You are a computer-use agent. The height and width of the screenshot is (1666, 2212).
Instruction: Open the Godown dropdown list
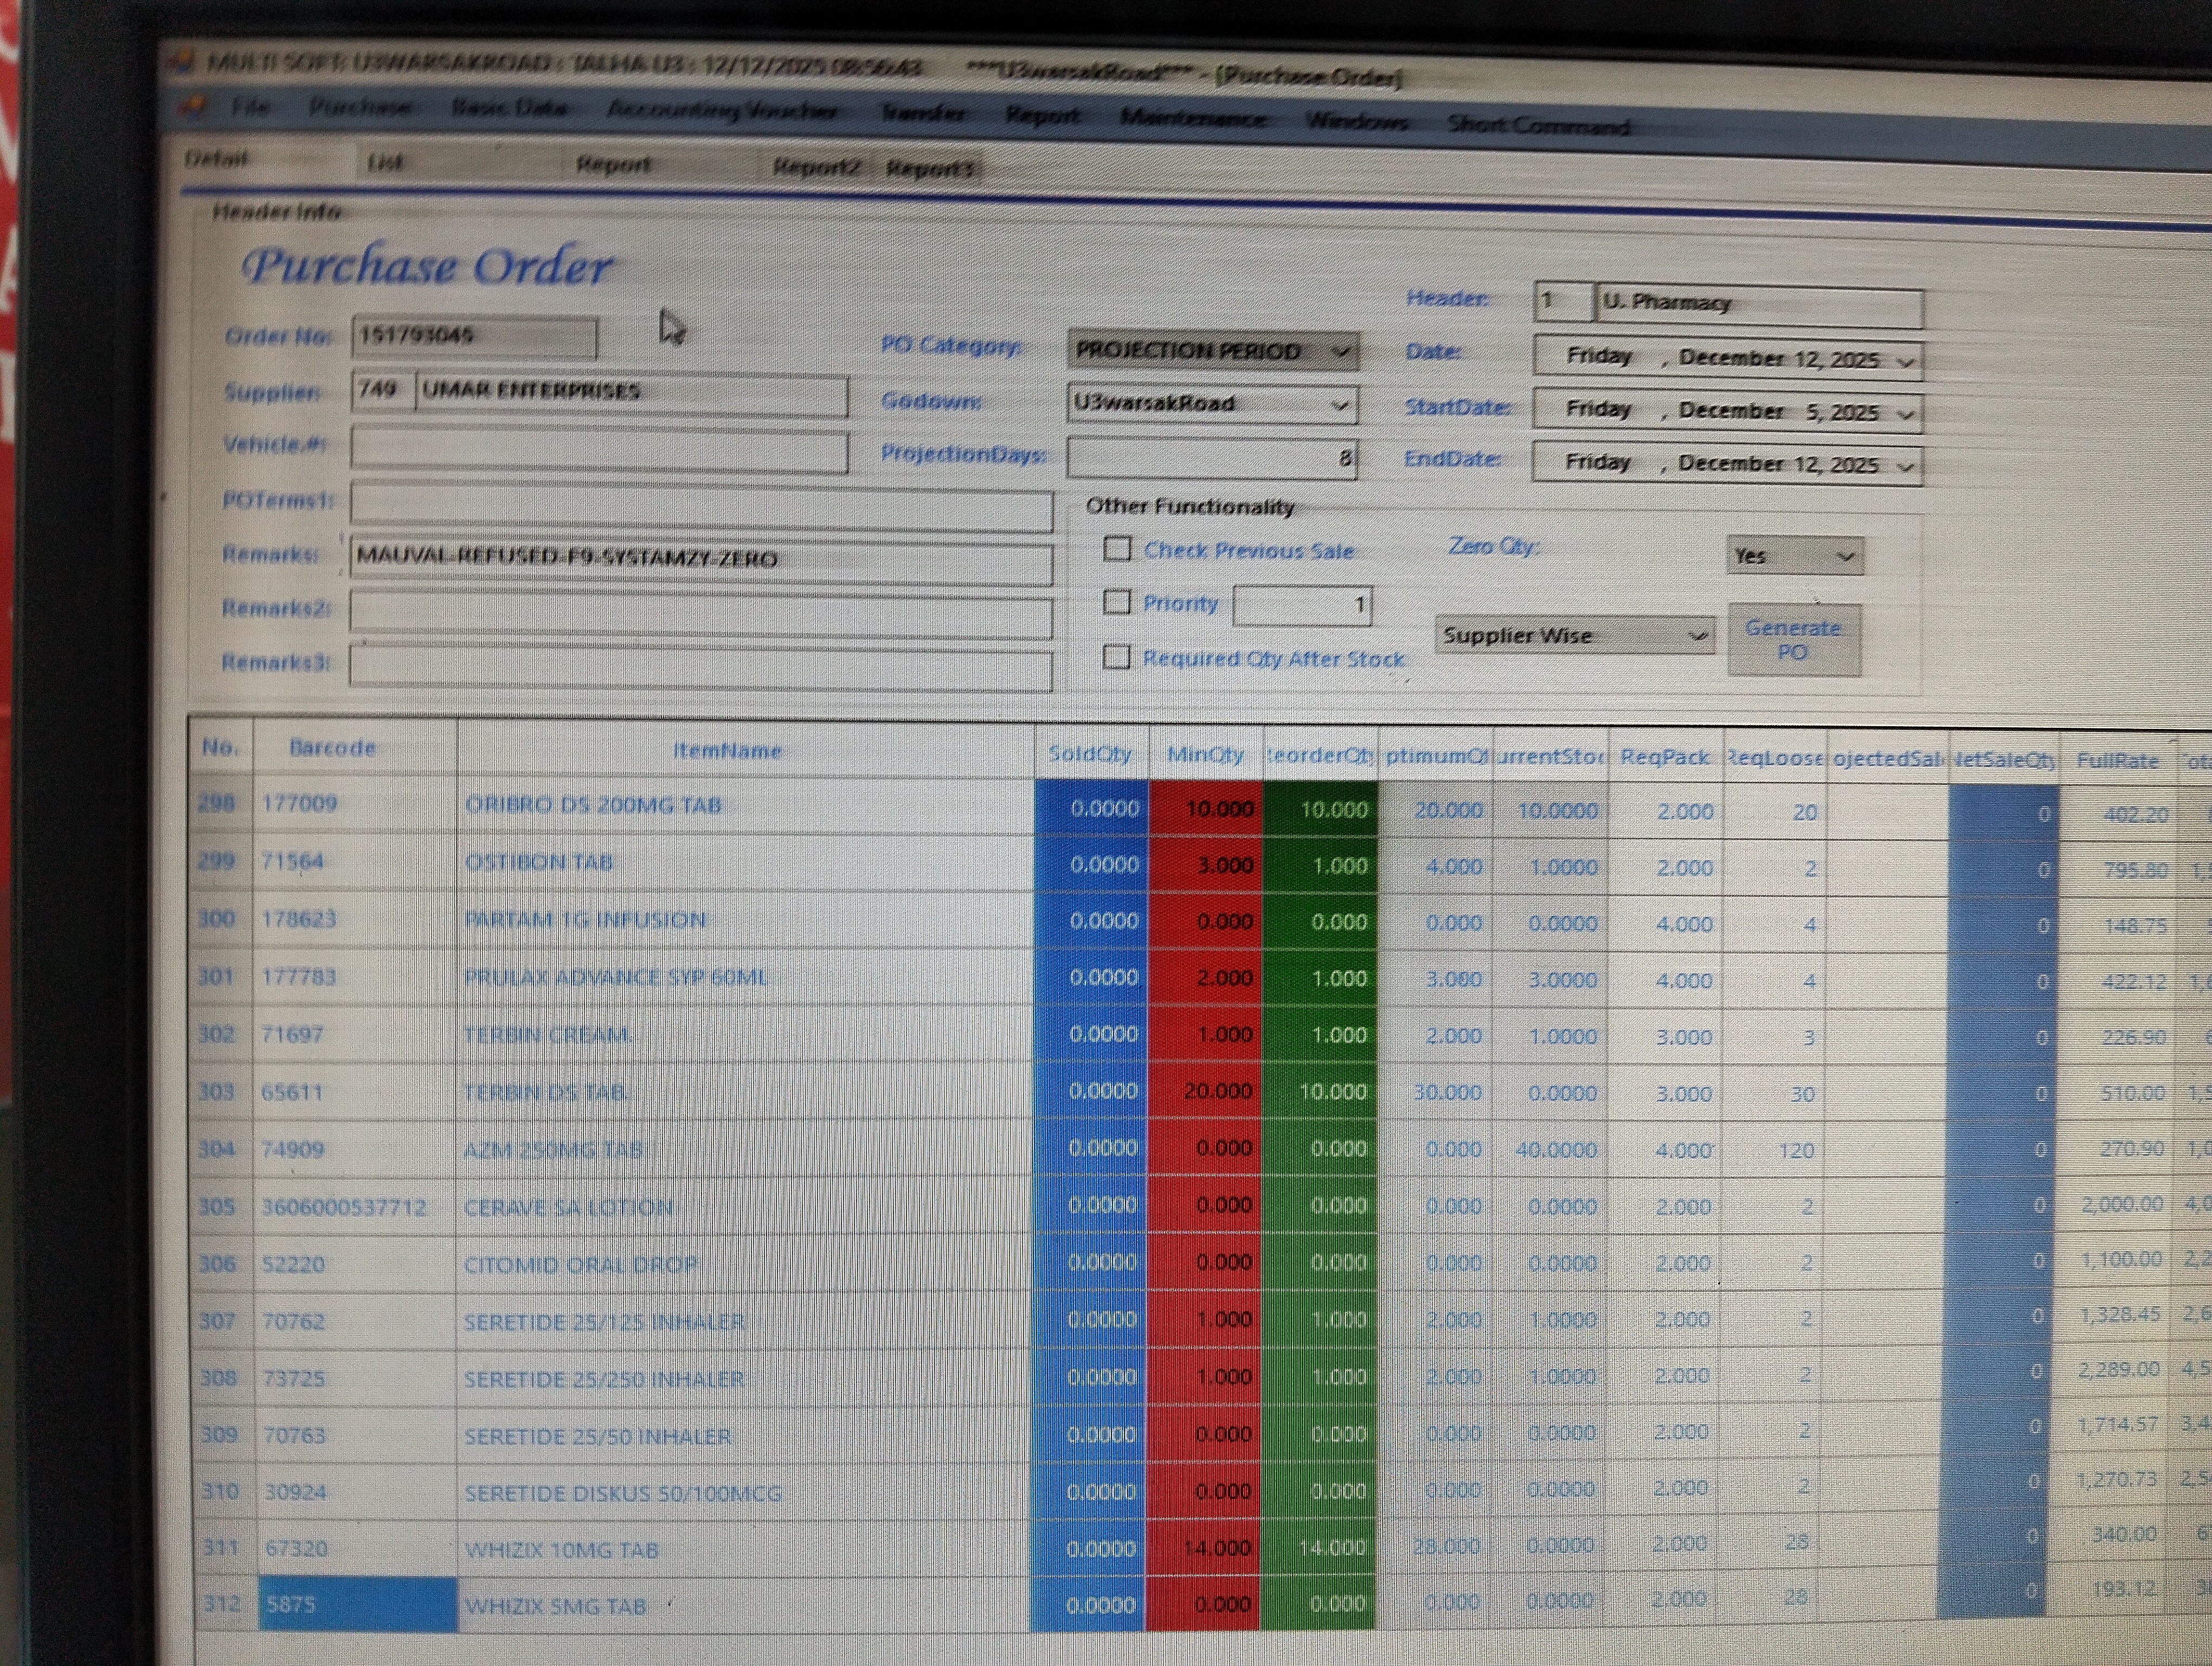pos(1340,405)
